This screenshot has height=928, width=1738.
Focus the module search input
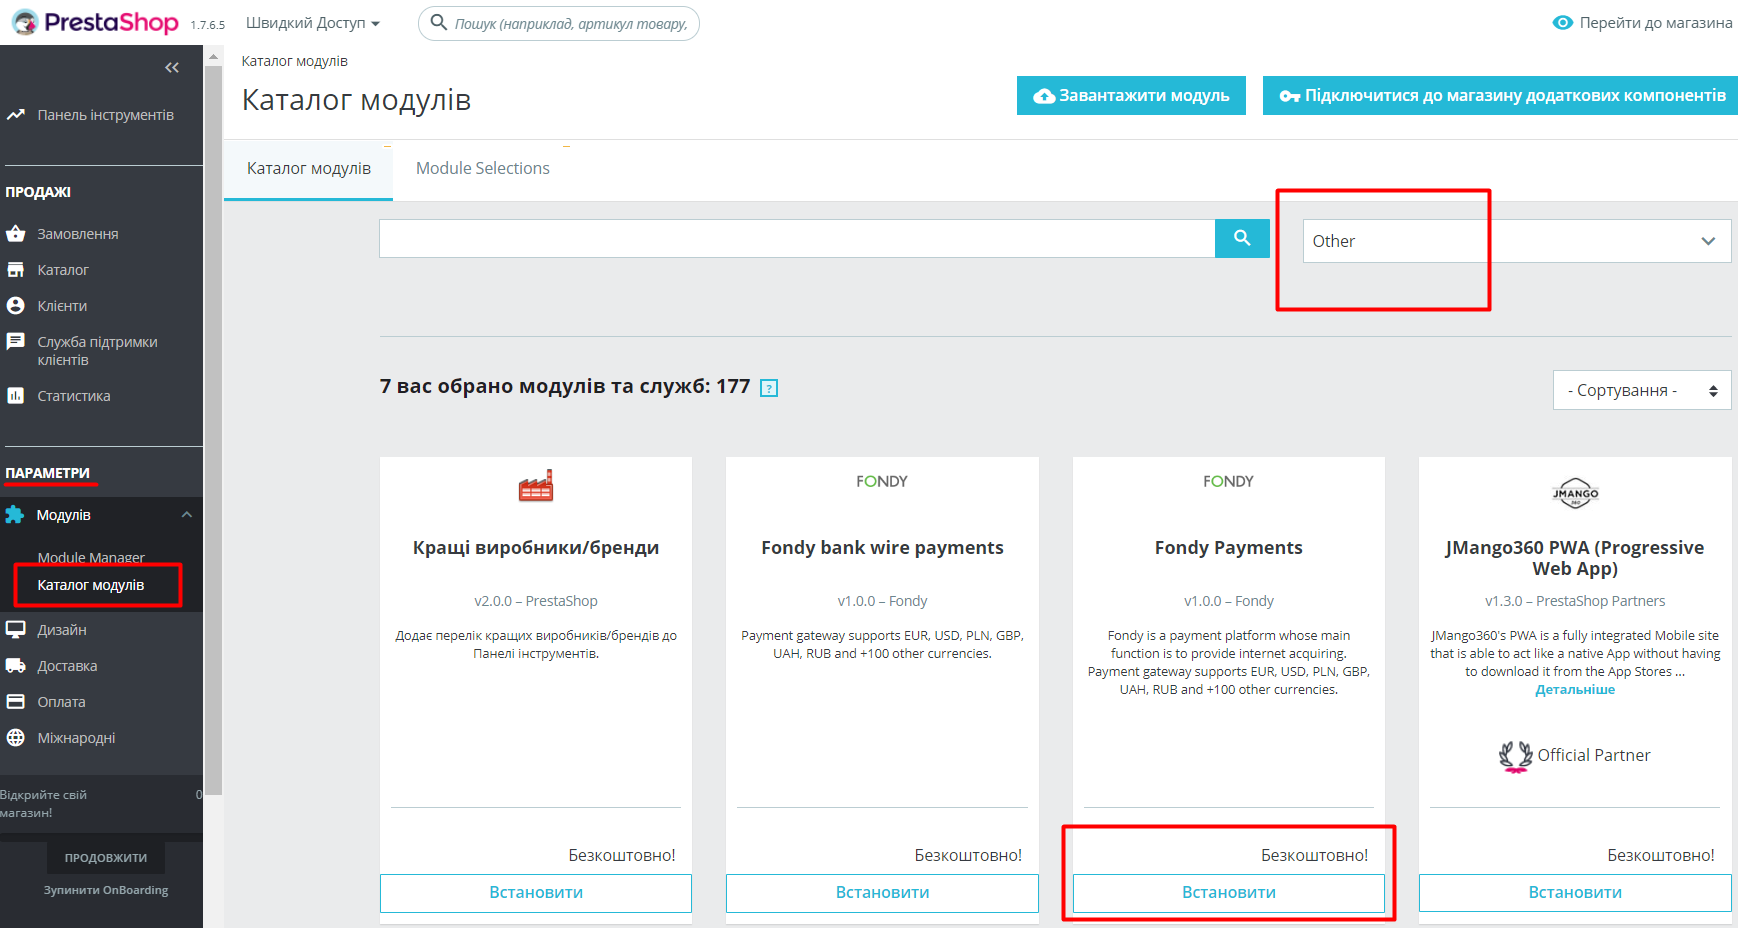tap(797, 239)
